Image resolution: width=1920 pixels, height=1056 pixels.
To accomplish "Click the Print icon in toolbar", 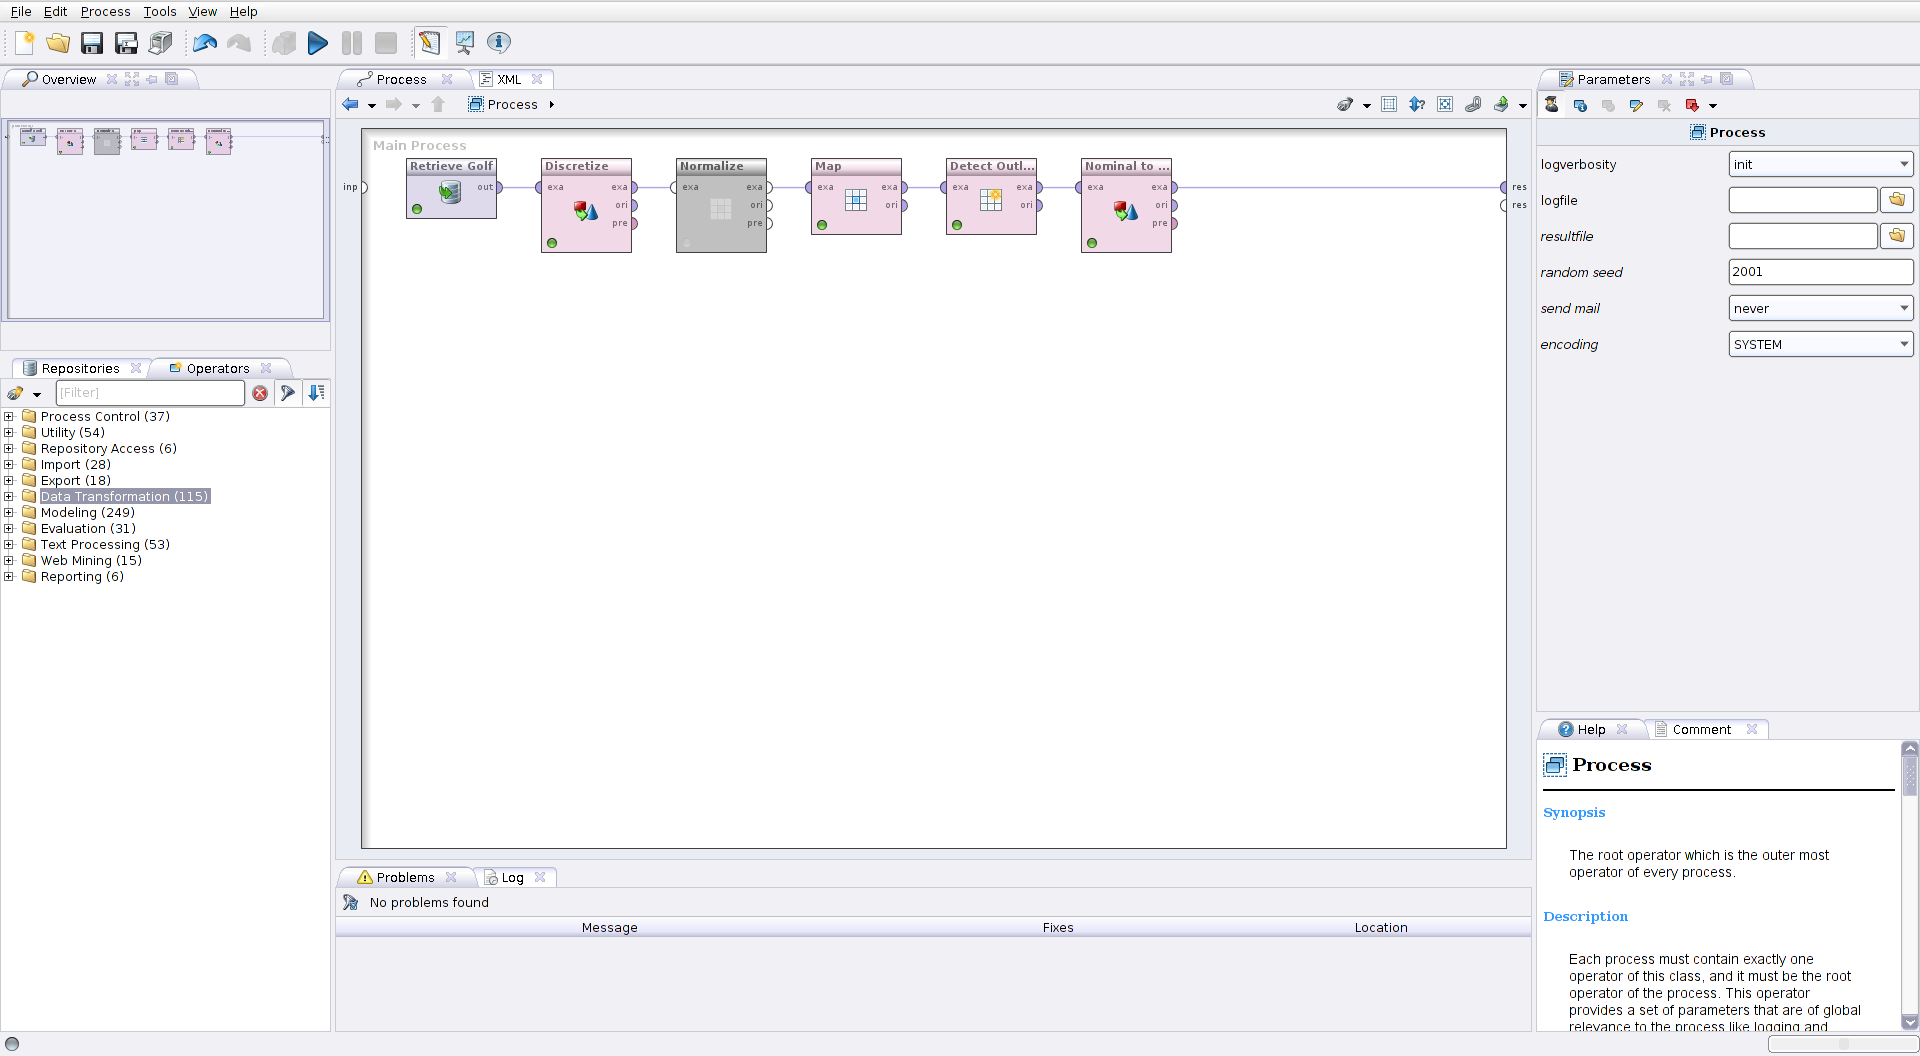I will (160, 43).
